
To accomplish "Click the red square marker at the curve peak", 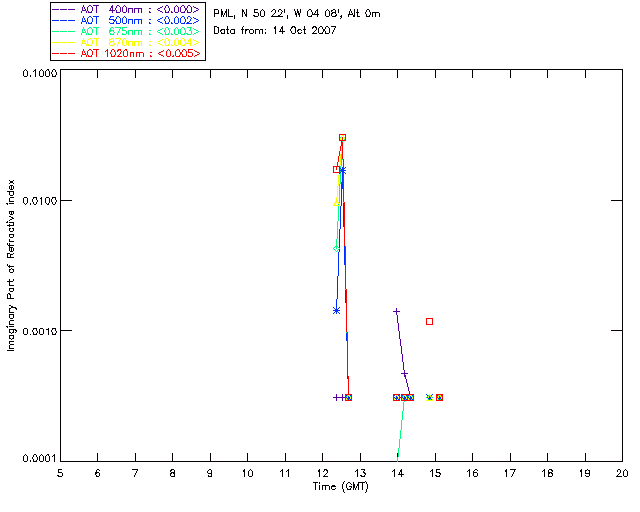I will tap(342, 138).
